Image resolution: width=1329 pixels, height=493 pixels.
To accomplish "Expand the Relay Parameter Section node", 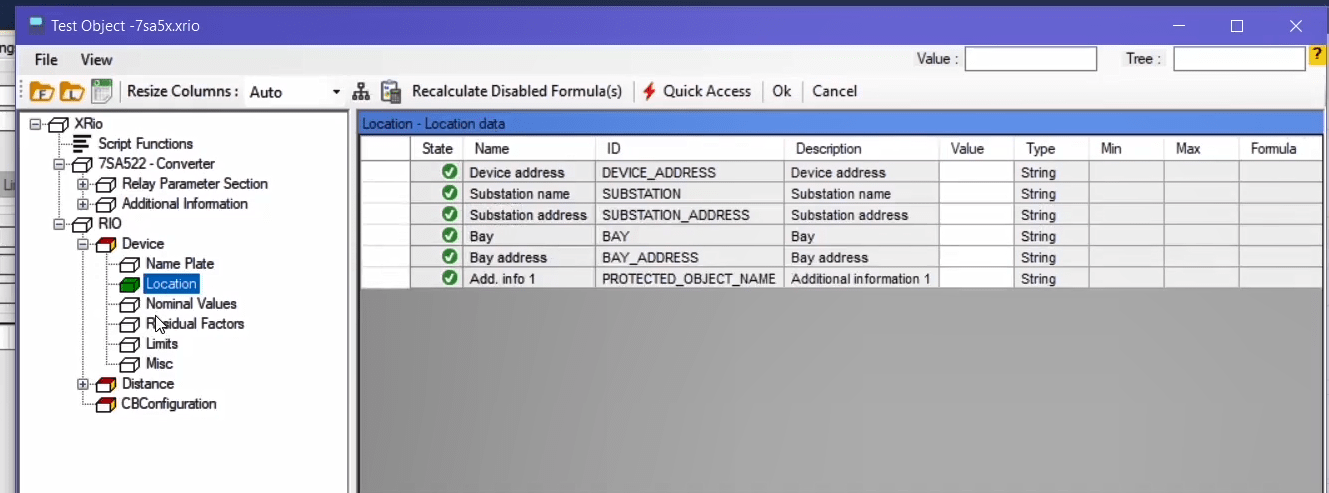I will (83, 184).
